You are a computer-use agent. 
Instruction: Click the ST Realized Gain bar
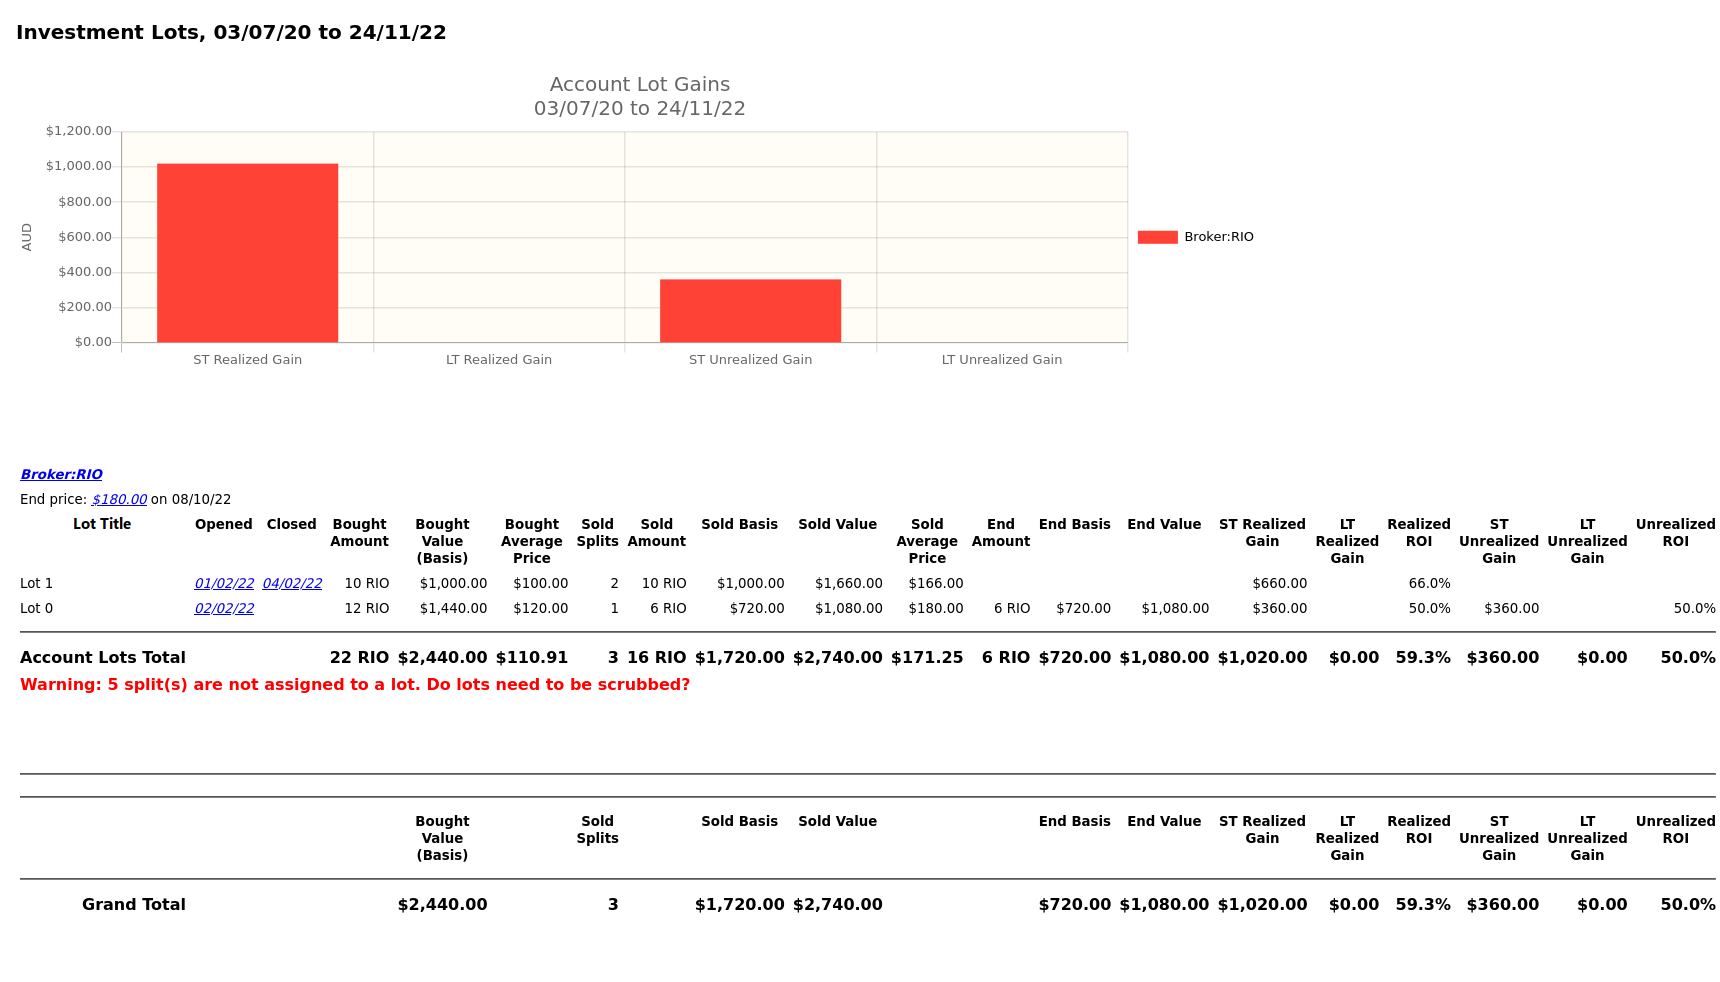[247, 253]
